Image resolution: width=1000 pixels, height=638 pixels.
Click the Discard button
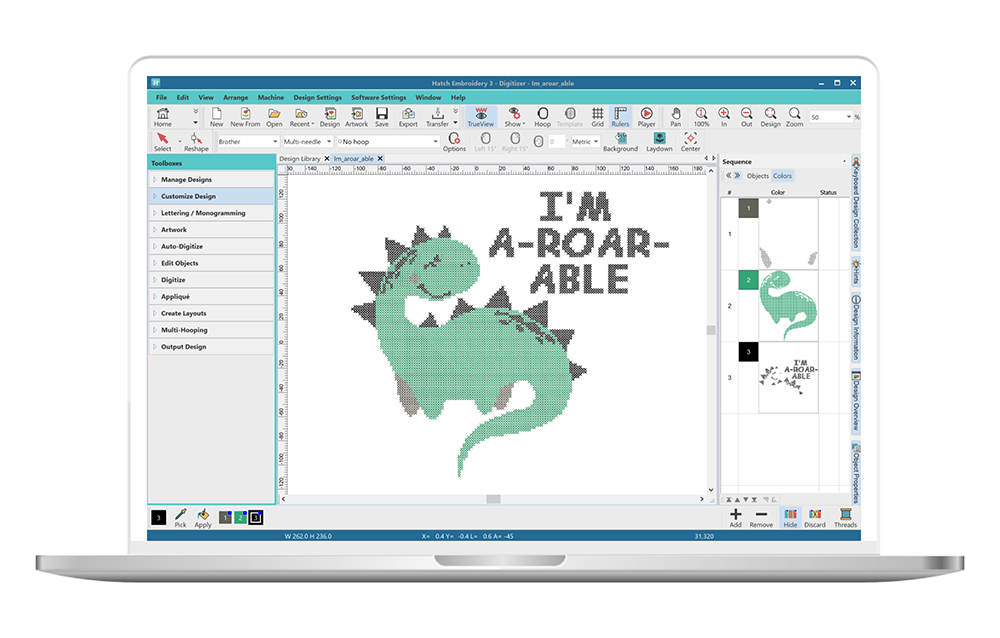tap(815, 517)
